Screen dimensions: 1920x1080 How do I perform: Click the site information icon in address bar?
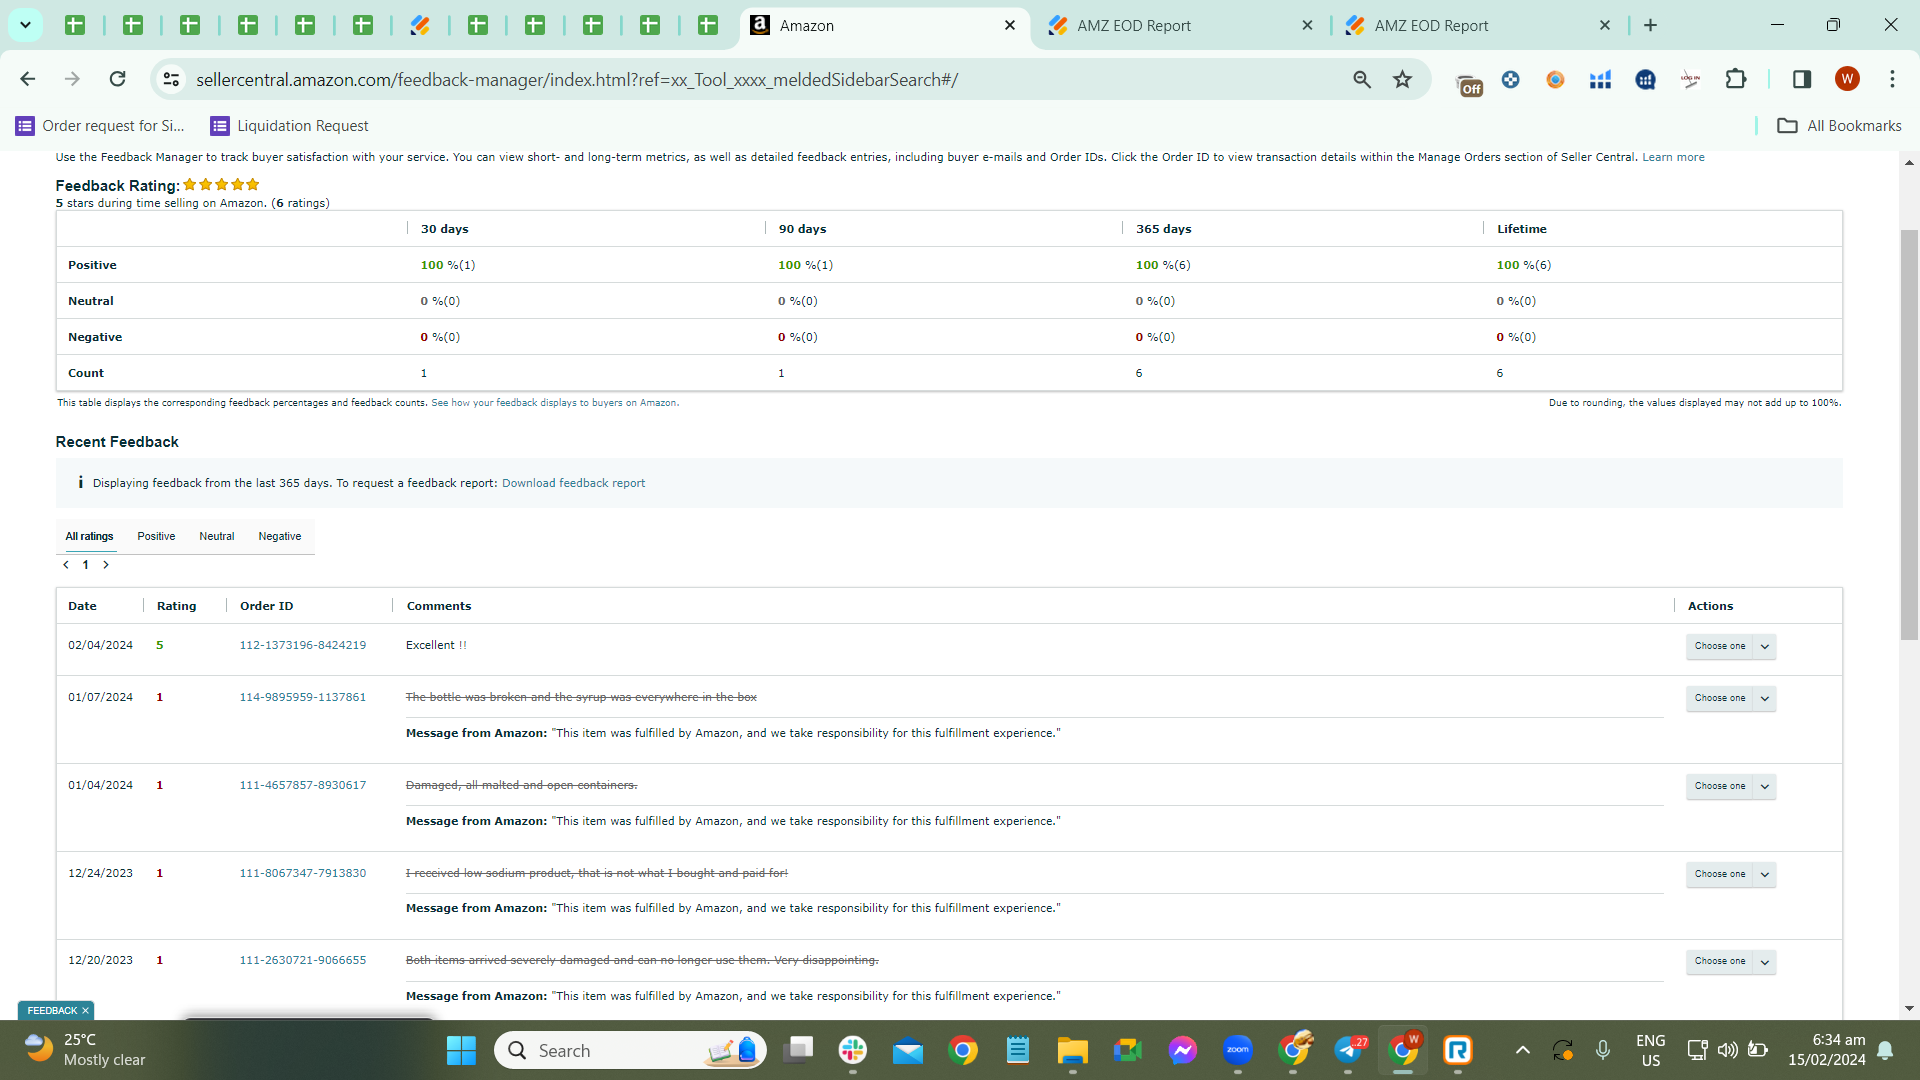pos(171,79)
